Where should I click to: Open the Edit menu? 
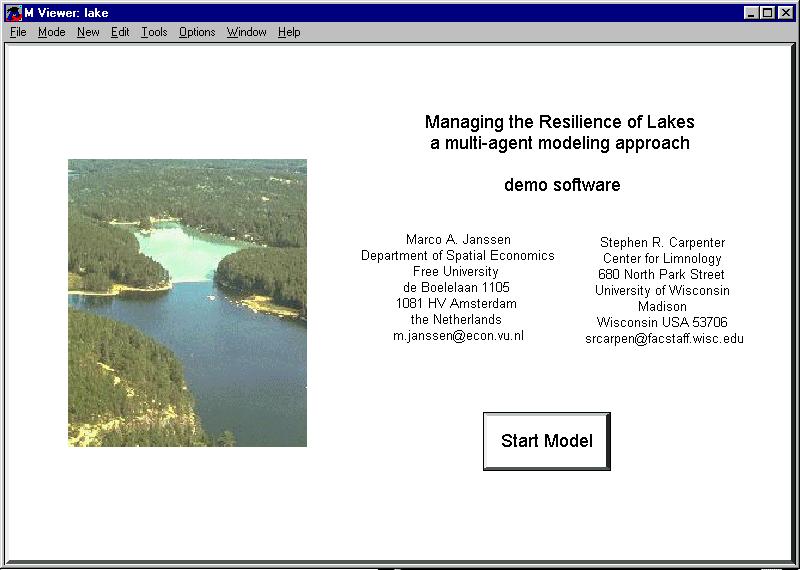click(120, 32)
